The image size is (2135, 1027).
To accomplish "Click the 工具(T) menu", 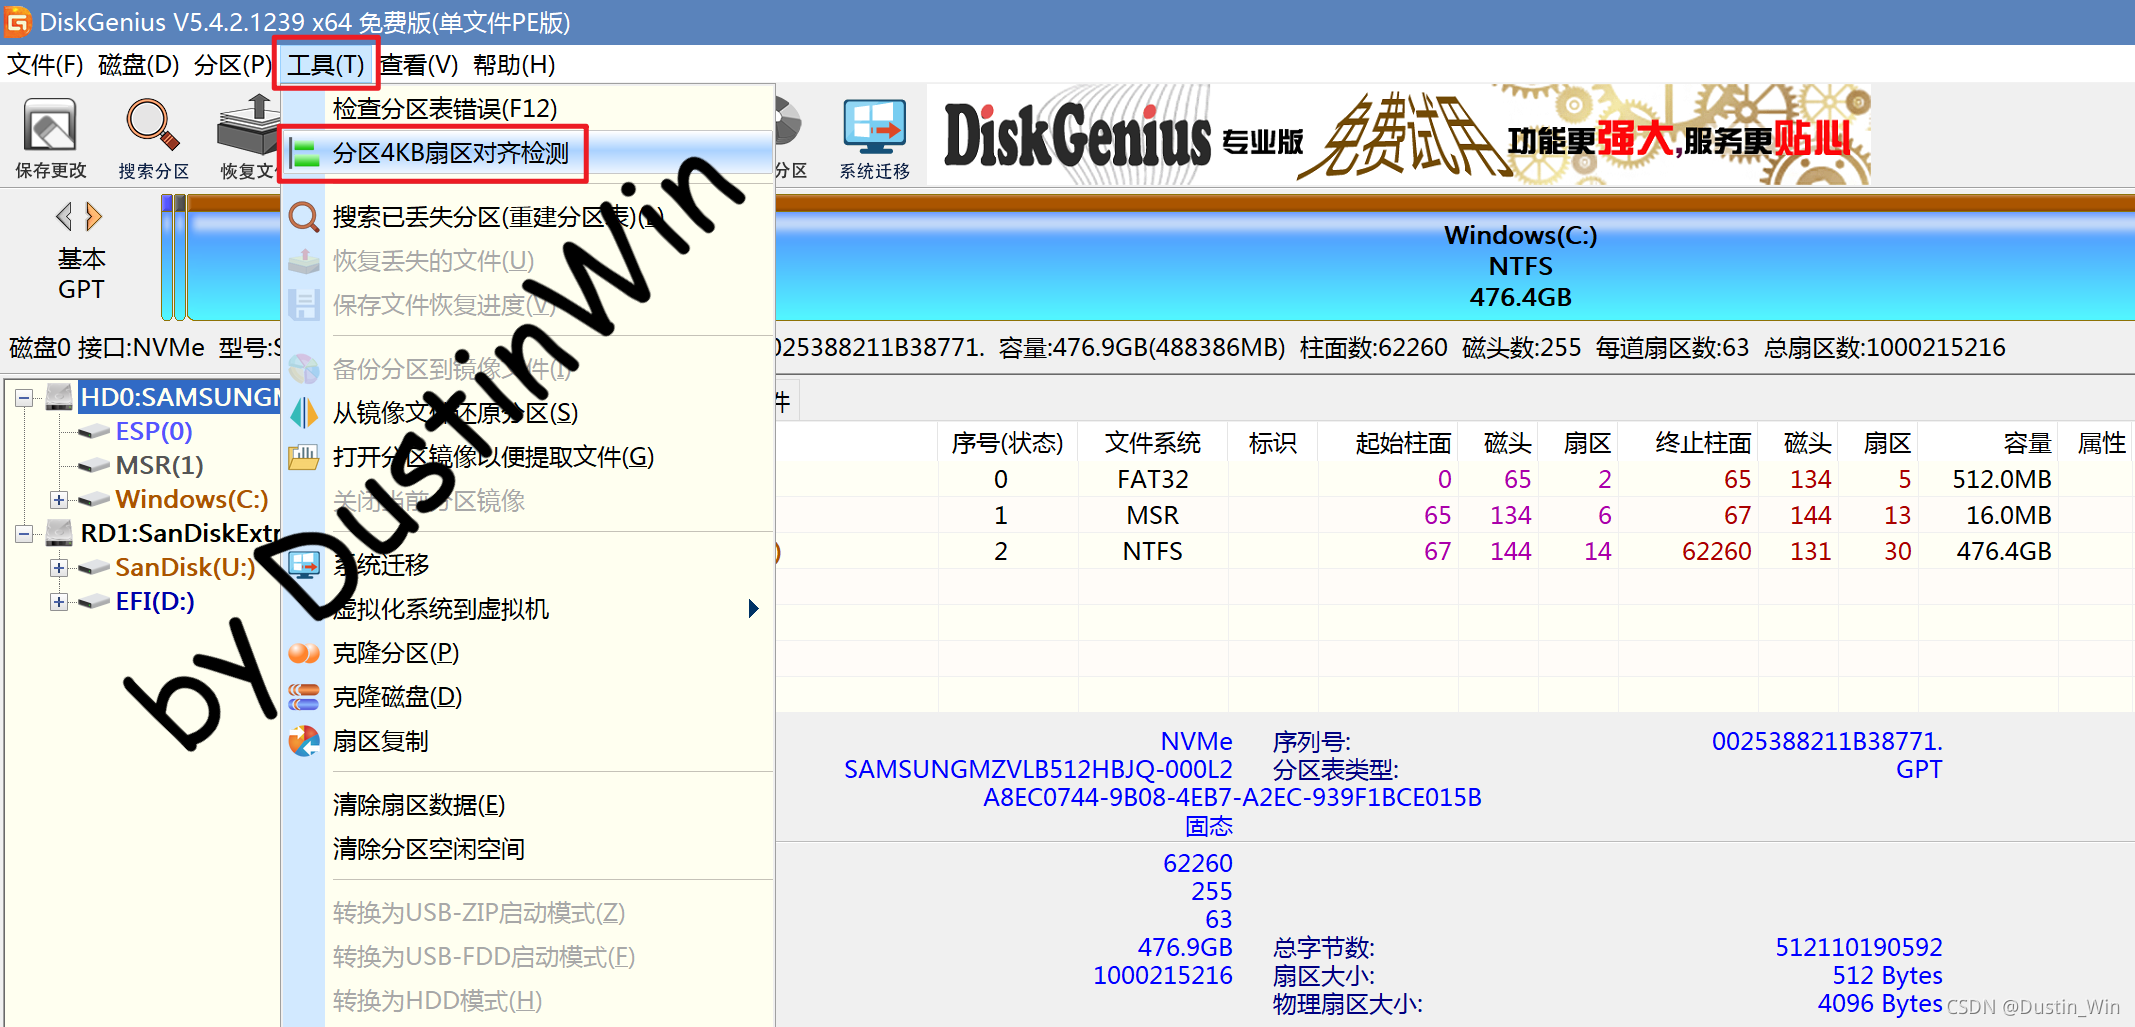I will pos(326,65).
